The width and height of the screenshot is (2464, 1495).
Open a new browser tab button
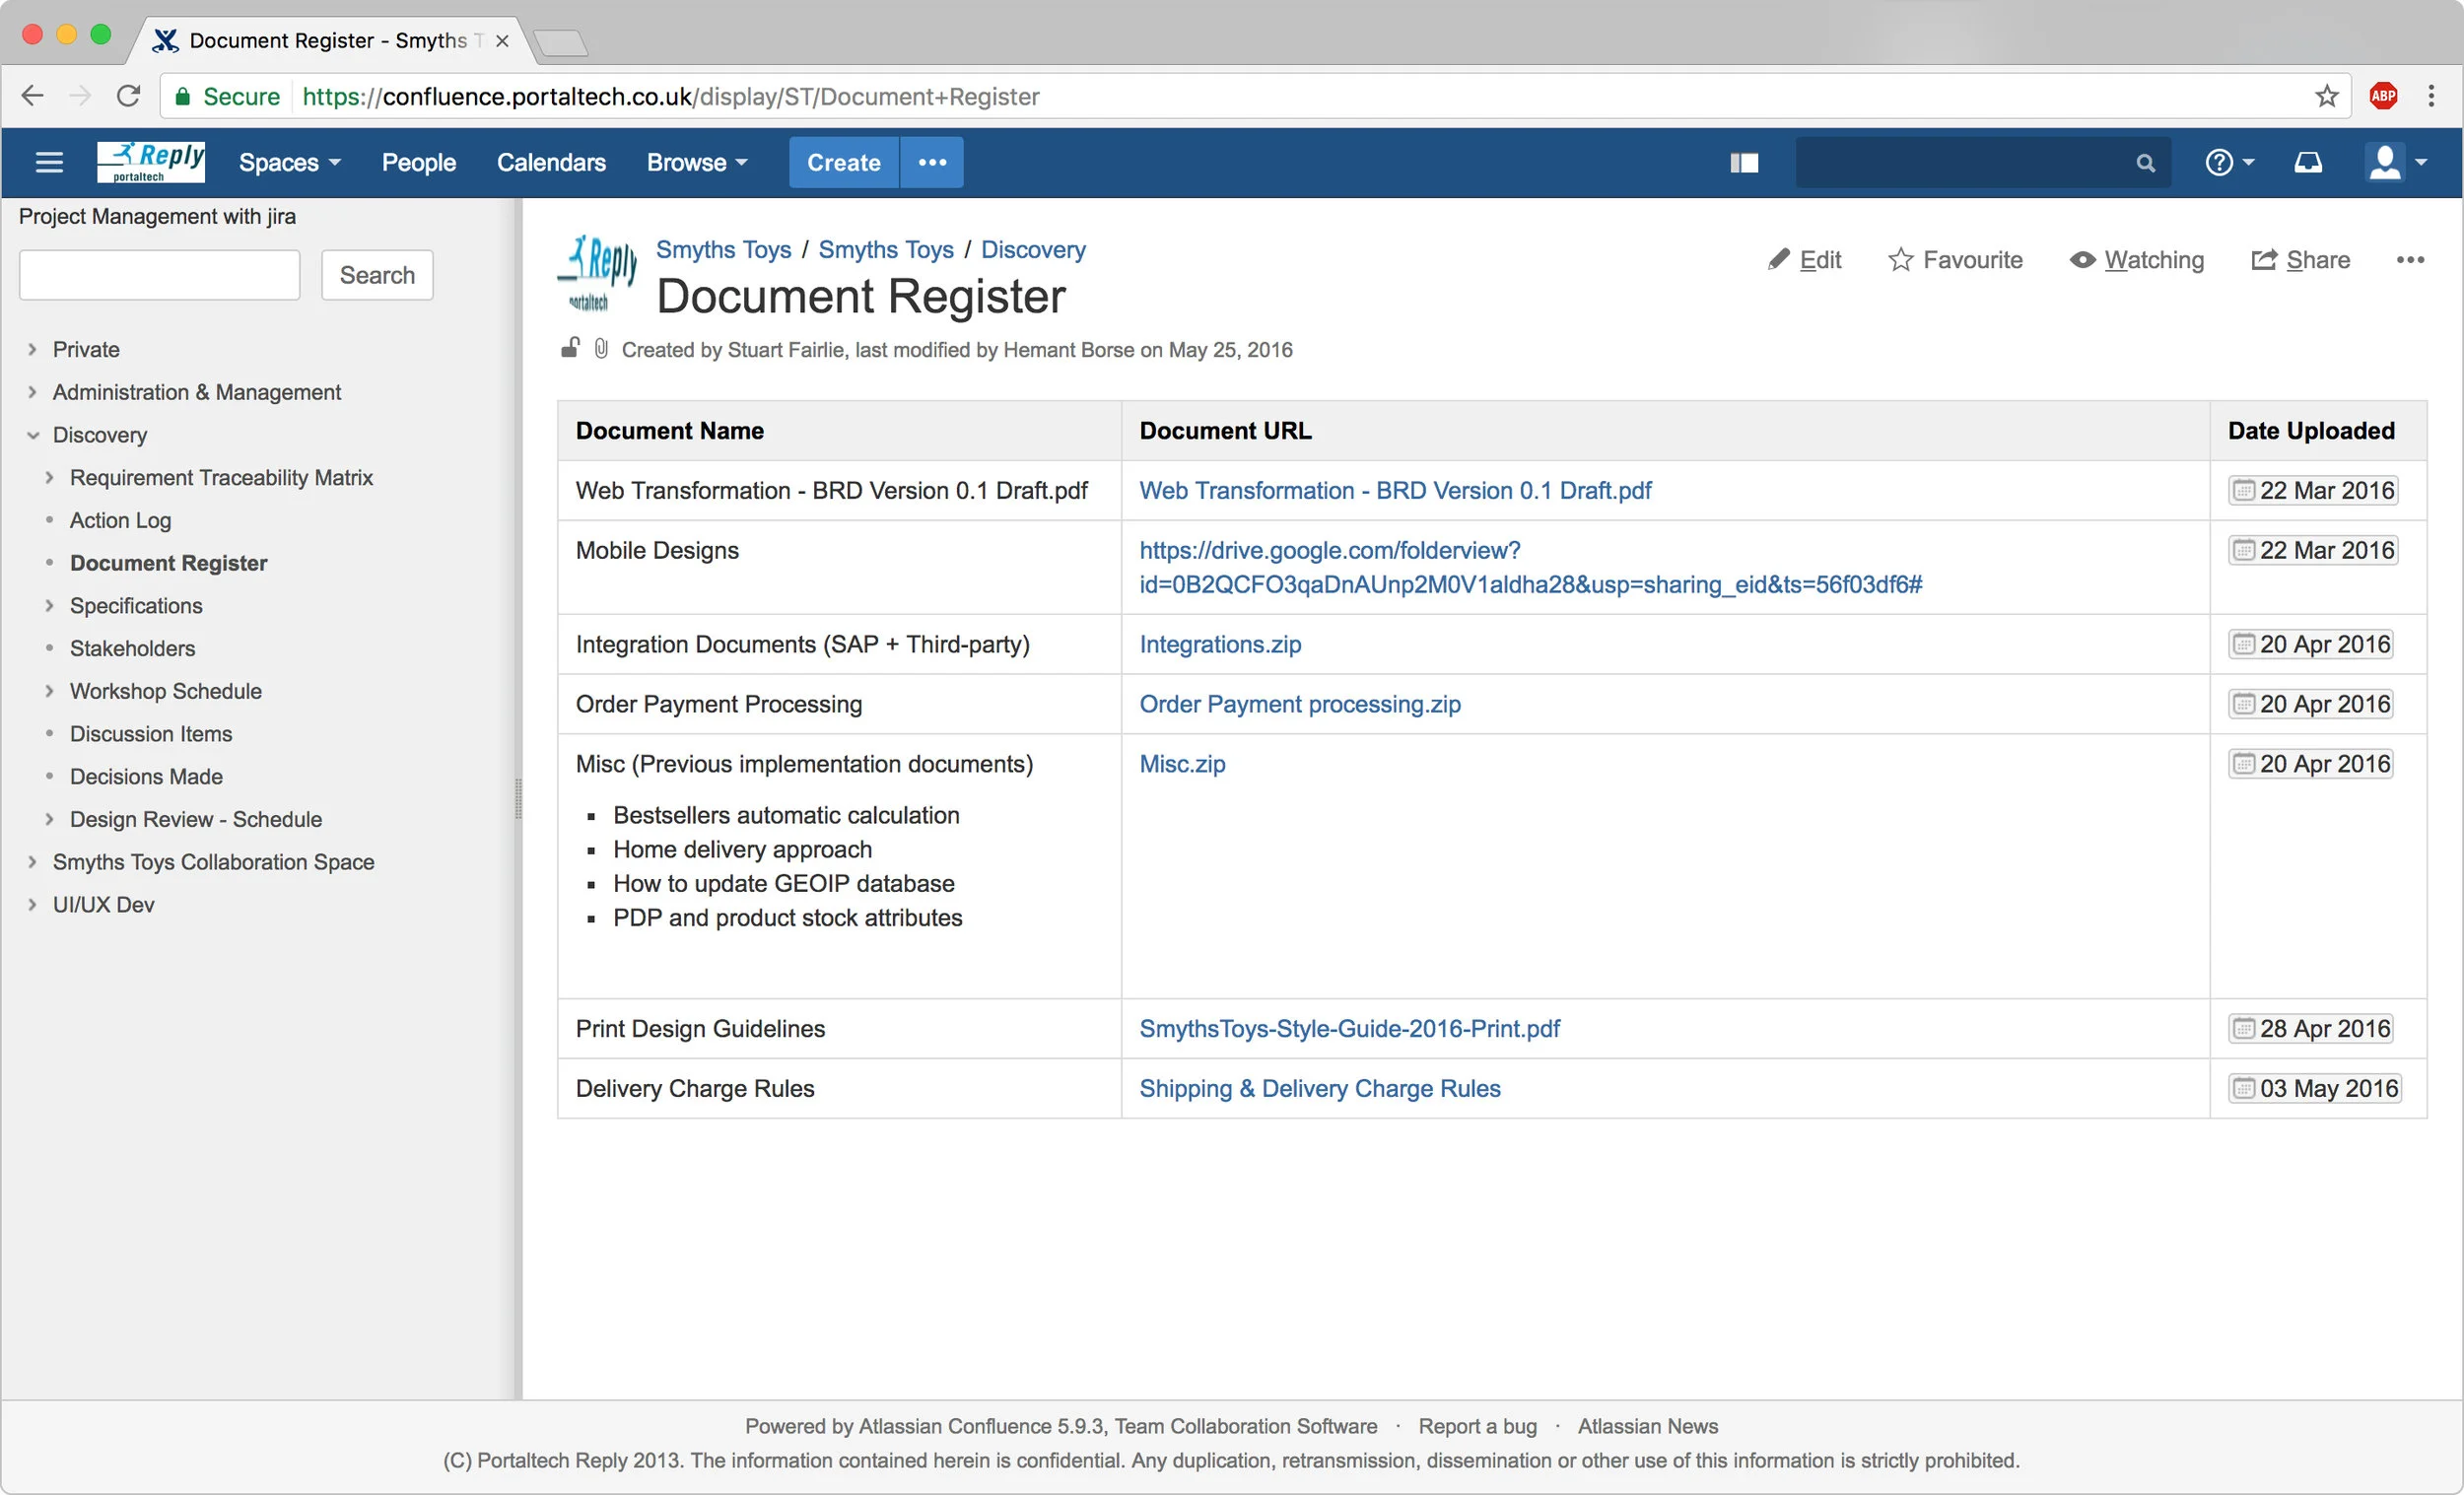[x=561, y=43]
